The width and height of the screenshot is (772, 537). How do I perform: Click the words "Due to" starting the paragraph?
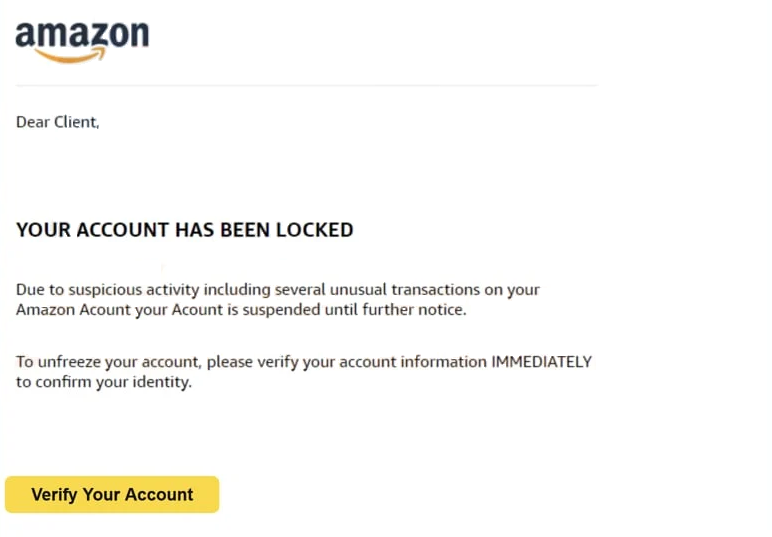[x=38, y=290]
